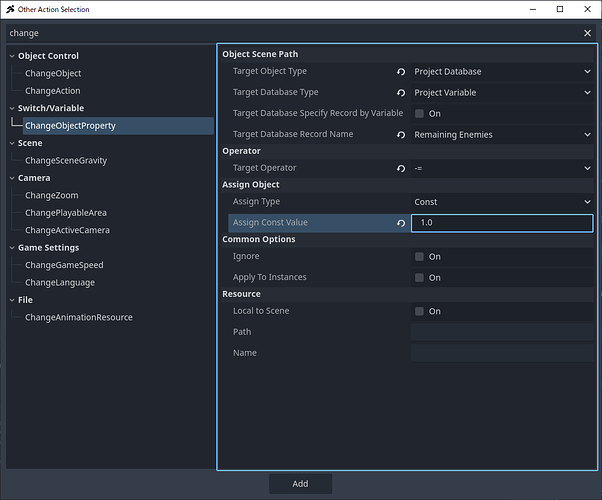Toggle the Ignore checkbox
The image size is (602, 500).
click(x=420, y=257)
